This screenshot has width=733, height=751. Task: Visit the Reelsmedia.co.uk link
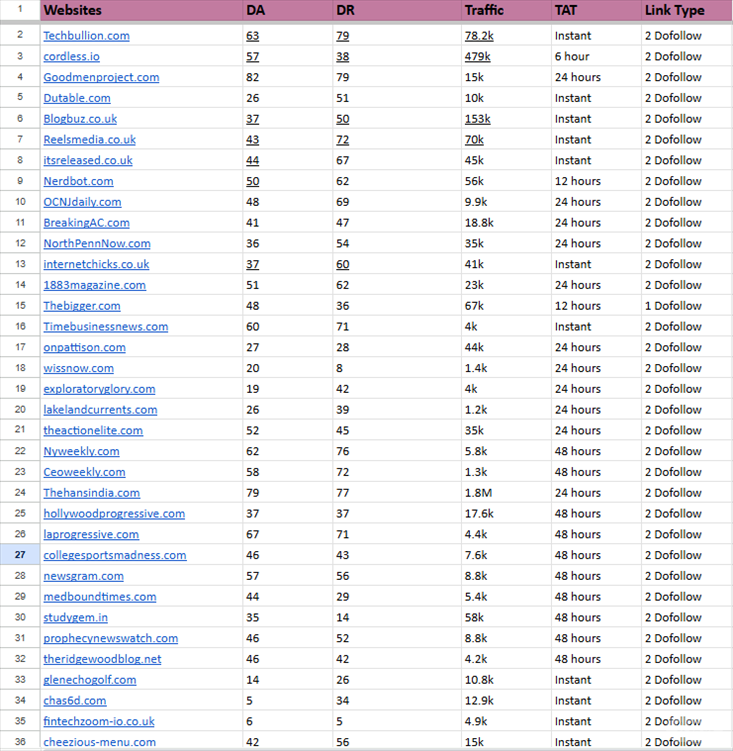coord(90,139)
